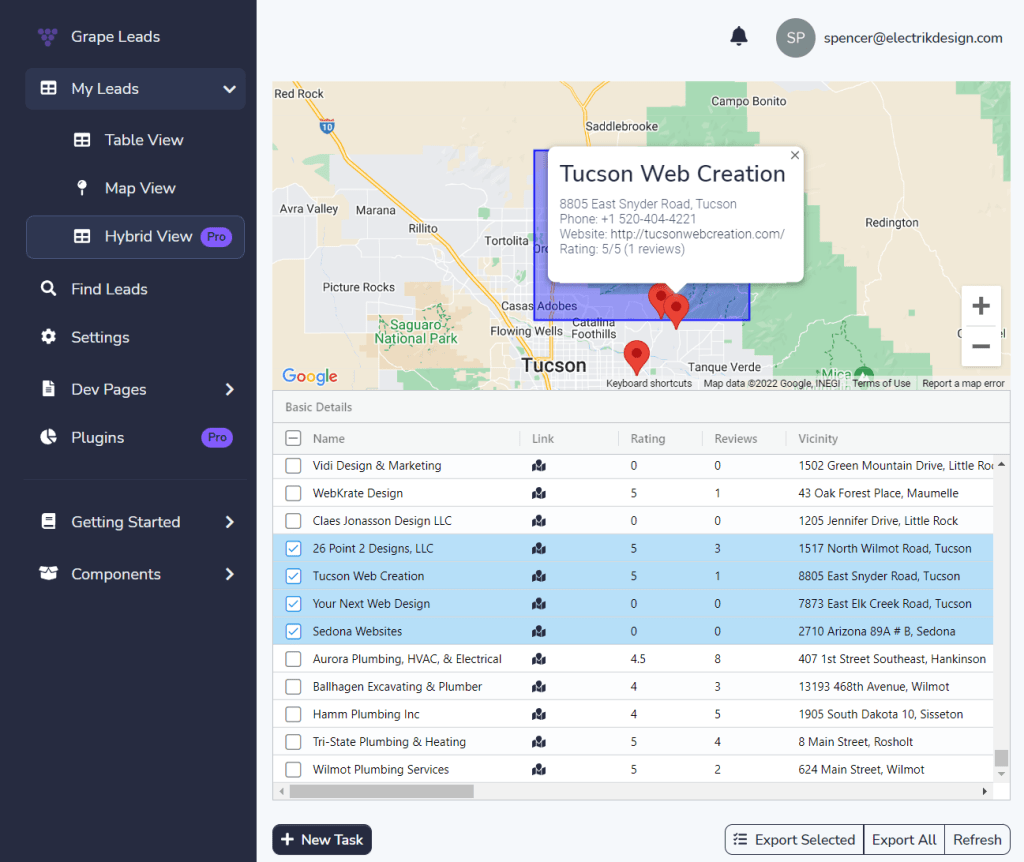Open map link icon for WebKrate Design
The image size is (1024, 862).
pyautogui.click(x=539, y=493)
